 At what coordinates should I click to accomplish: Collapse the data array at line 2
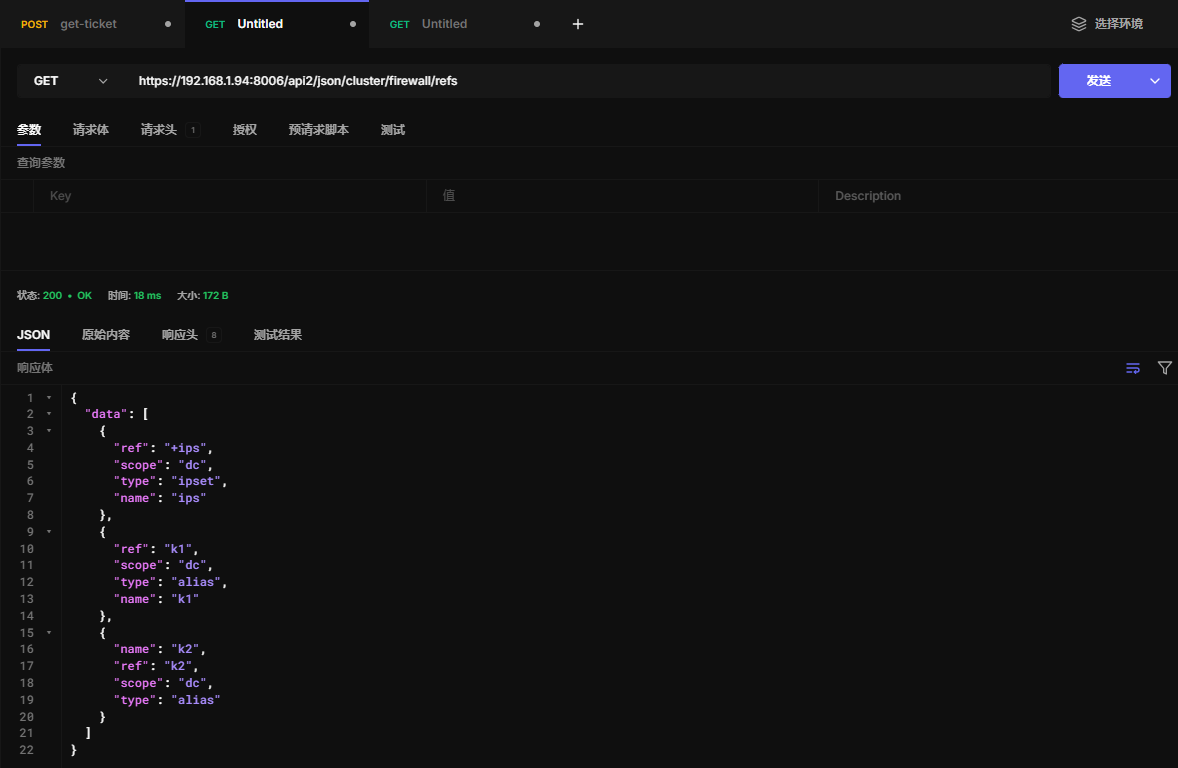[x=49, y=414]
